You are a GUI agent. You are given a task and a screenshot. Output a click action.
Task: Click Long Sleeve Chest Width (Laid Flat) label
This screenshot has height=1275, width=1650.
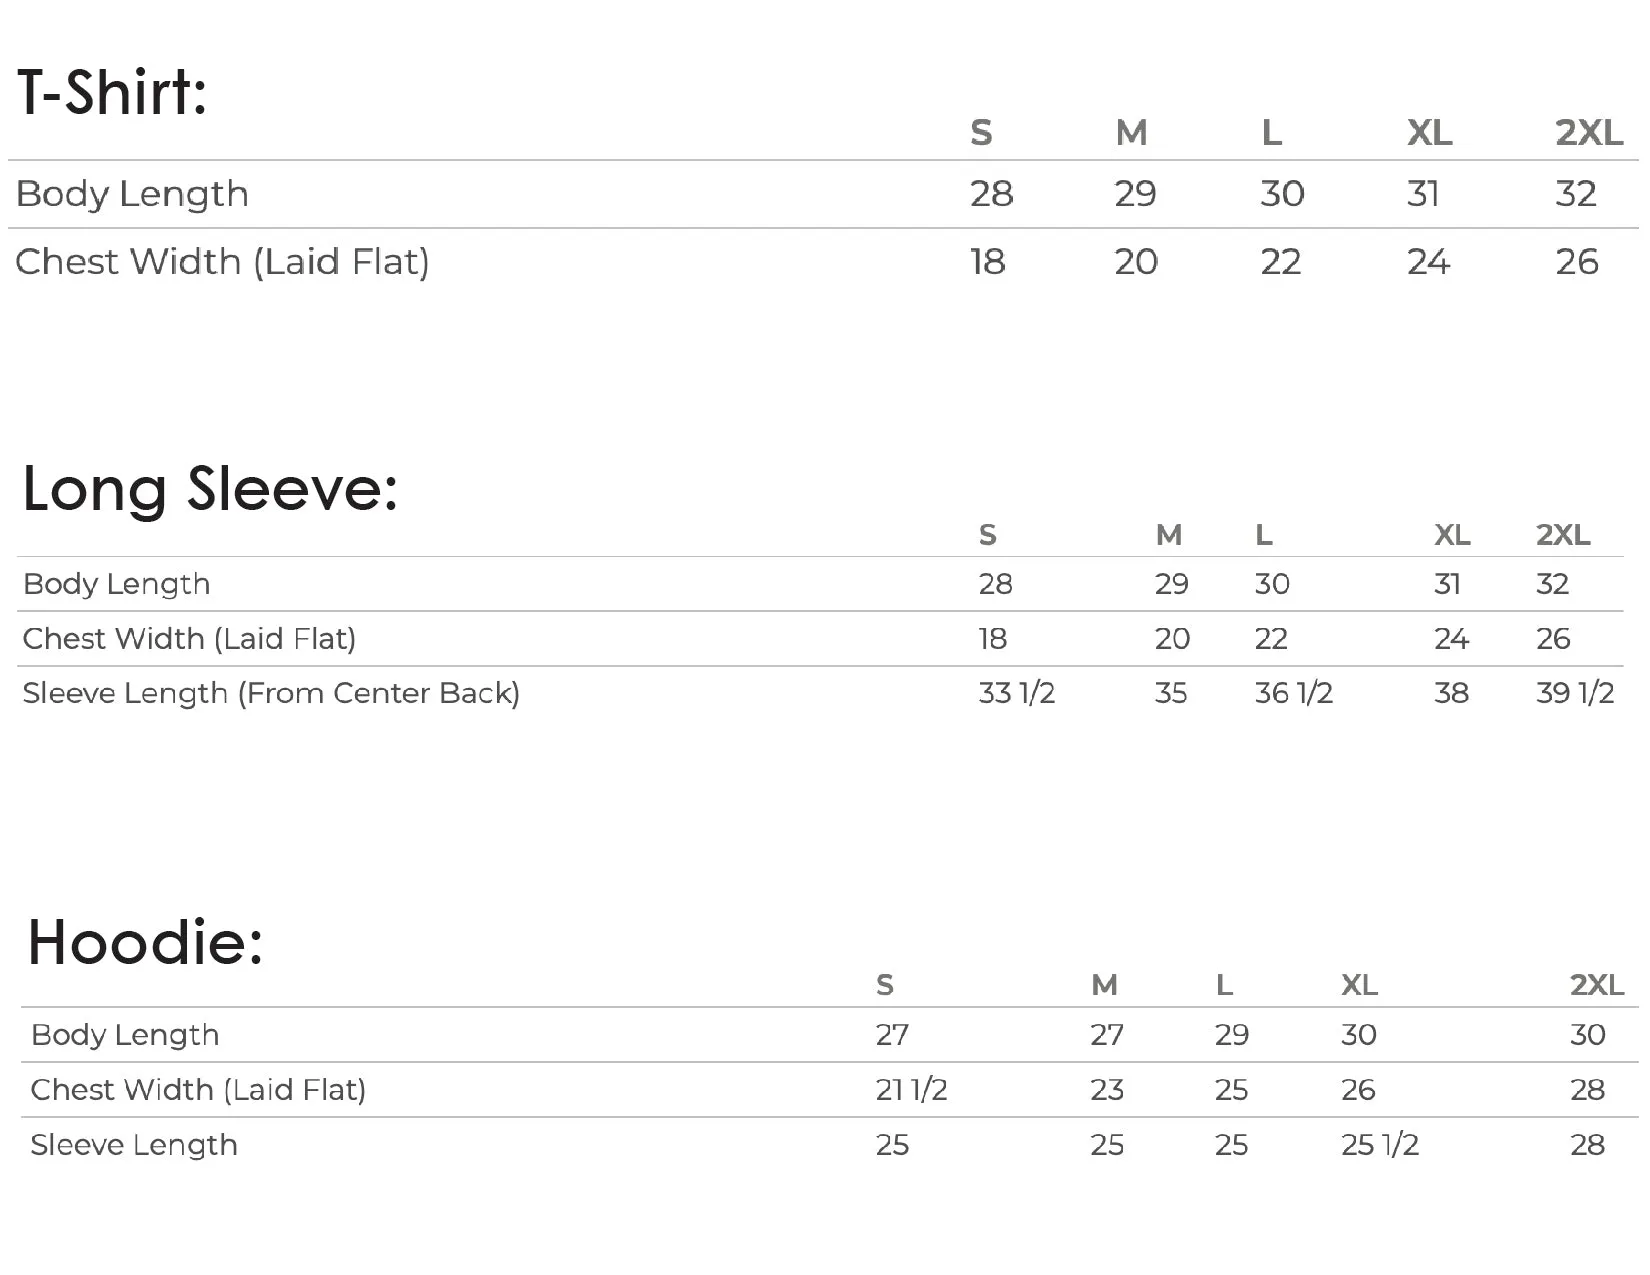click(x=189, y=639)
